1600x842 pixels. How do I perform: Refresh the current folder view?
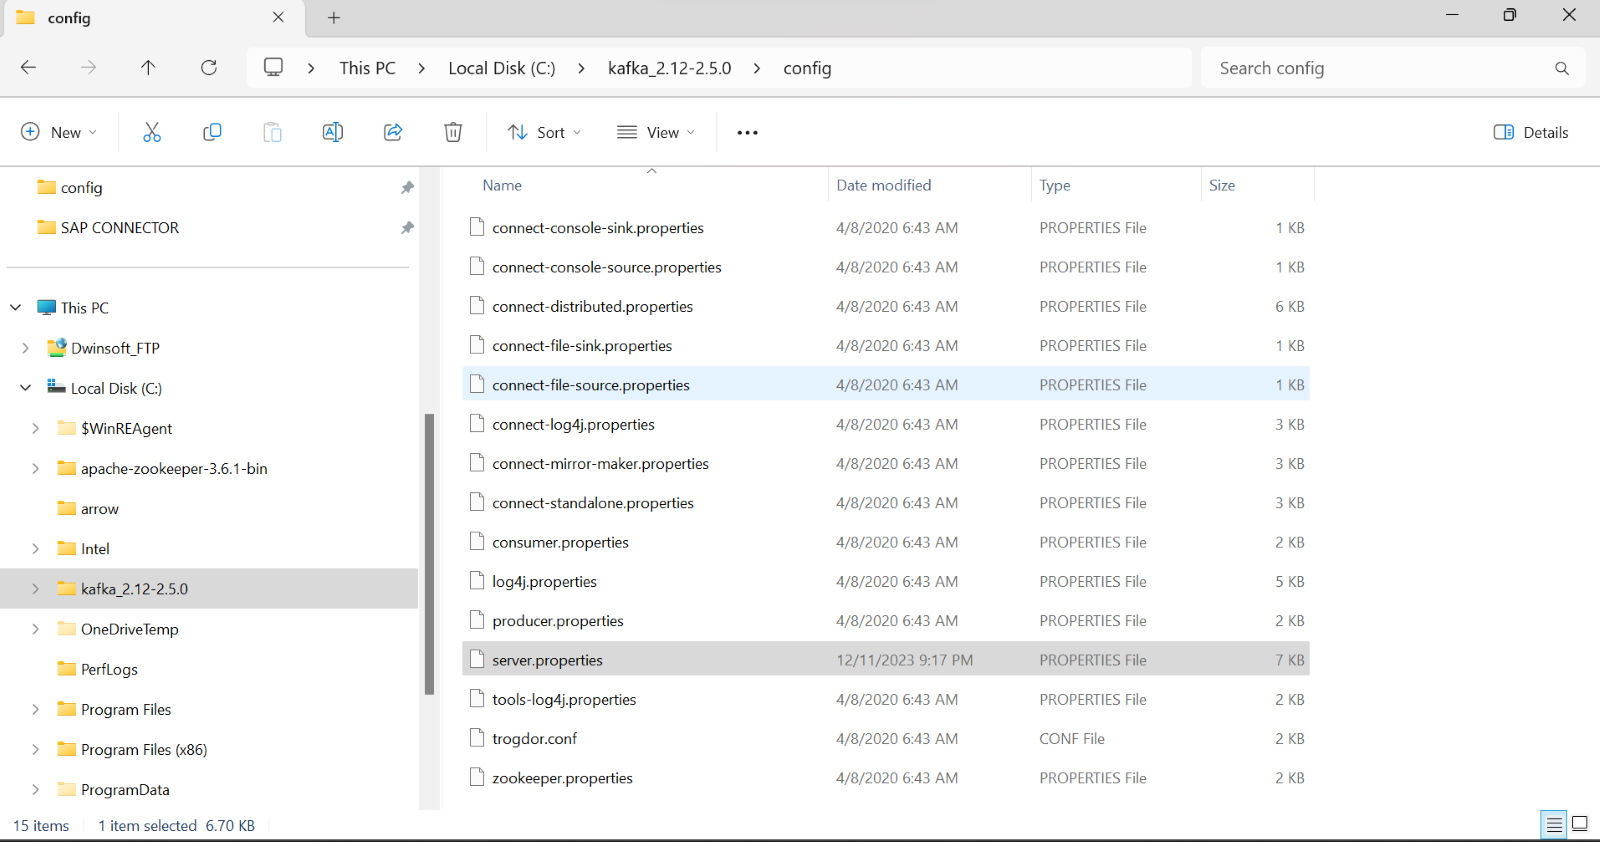click(209, 68)
